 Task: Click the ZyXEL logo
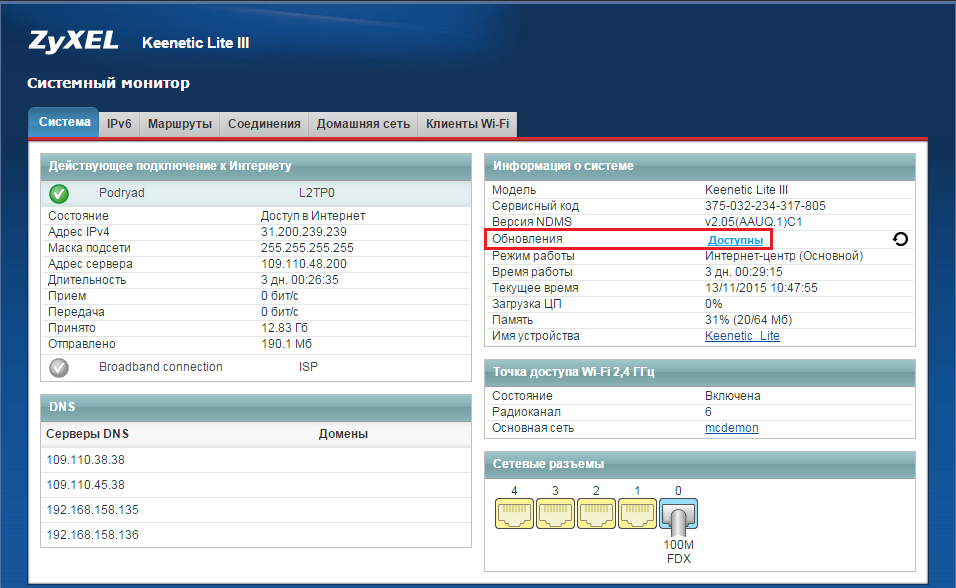point(73,41)
